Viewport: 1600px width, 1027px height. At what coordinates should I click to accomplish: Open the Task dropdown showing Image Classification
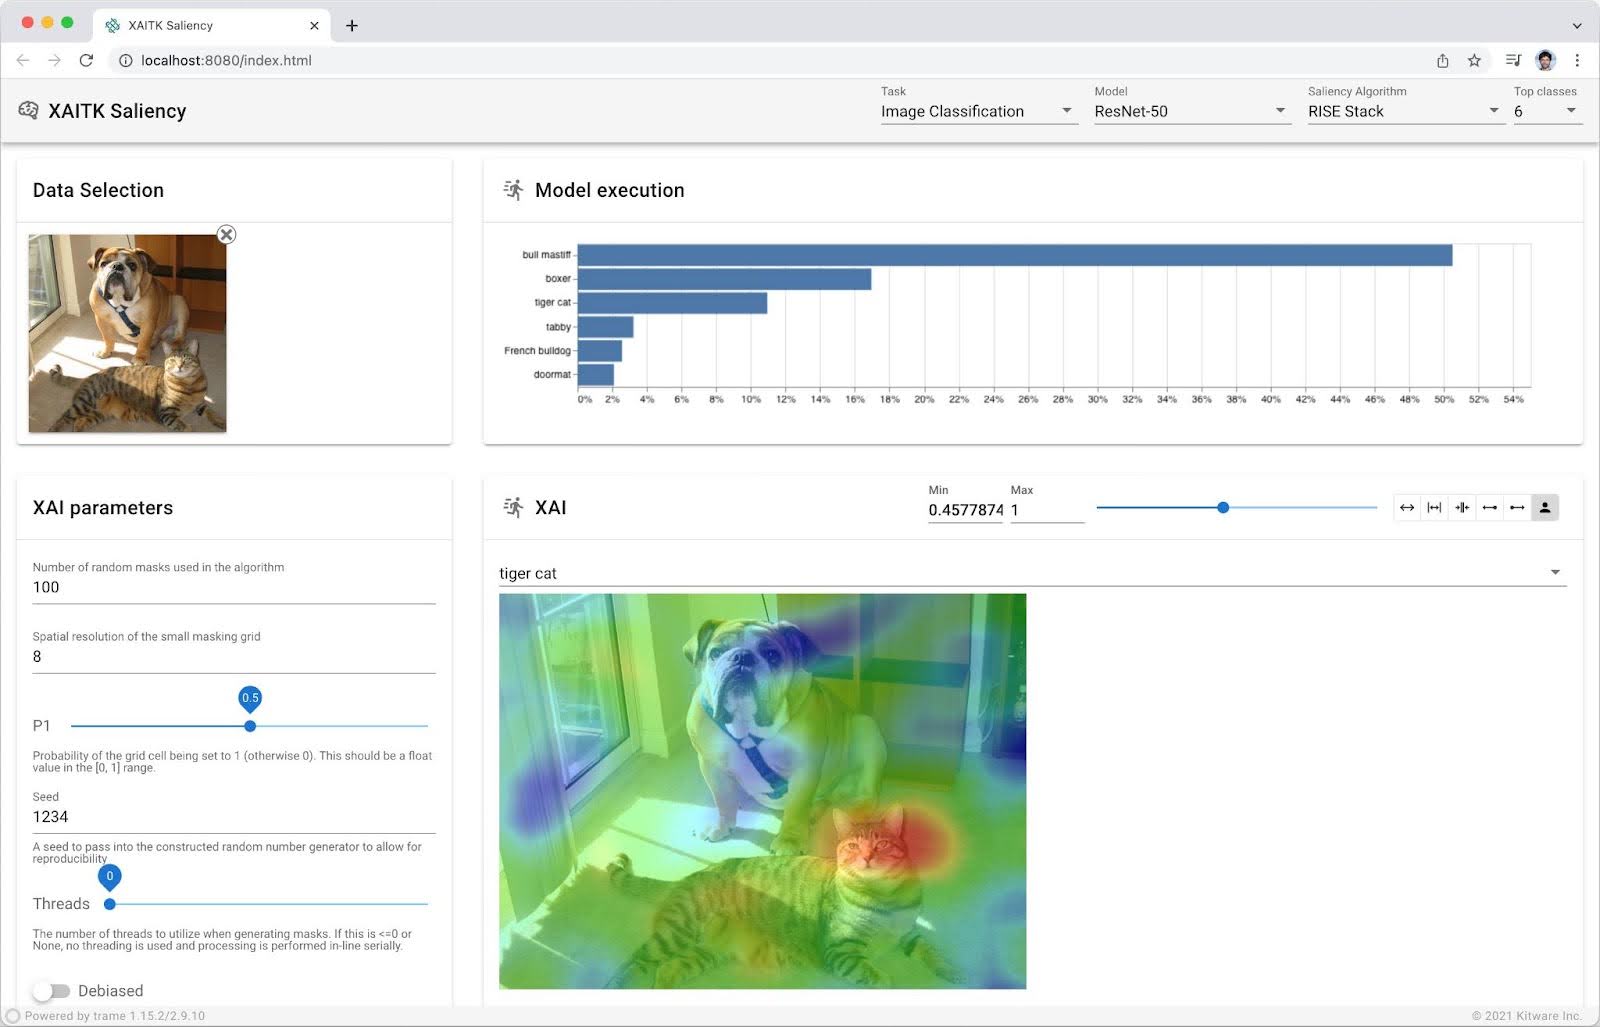pos(976,111)
